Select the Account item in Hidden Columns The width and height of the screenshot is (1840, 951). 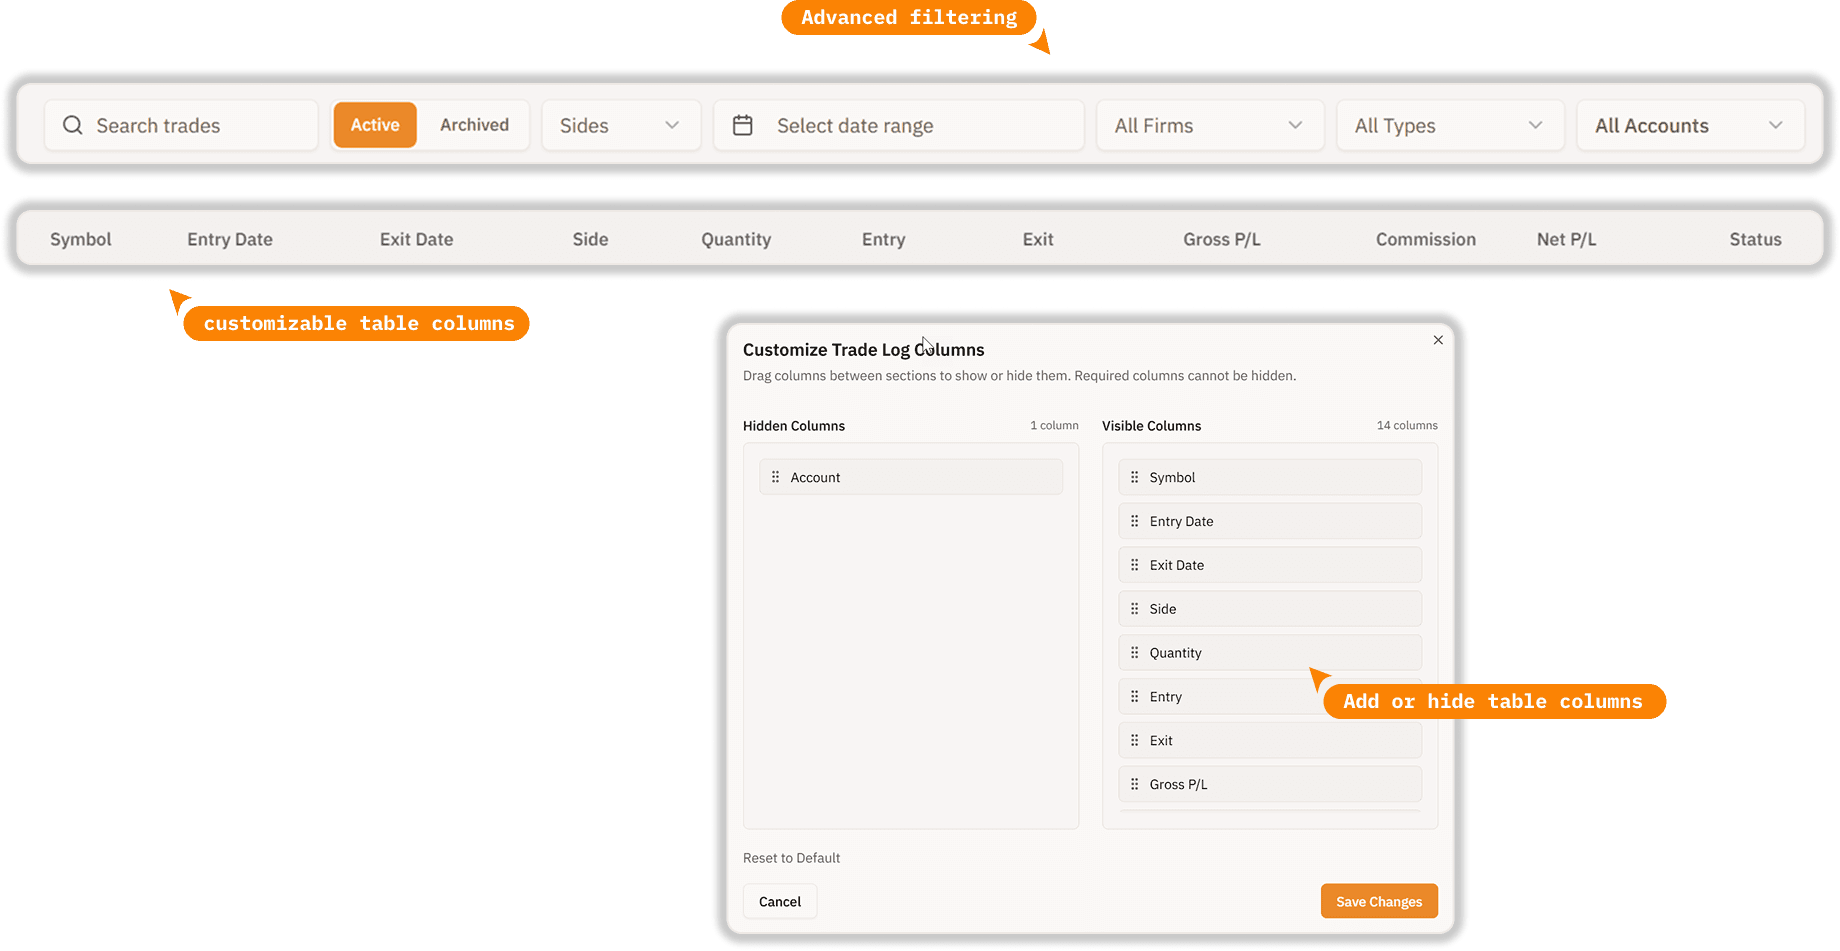pos(911,477)
